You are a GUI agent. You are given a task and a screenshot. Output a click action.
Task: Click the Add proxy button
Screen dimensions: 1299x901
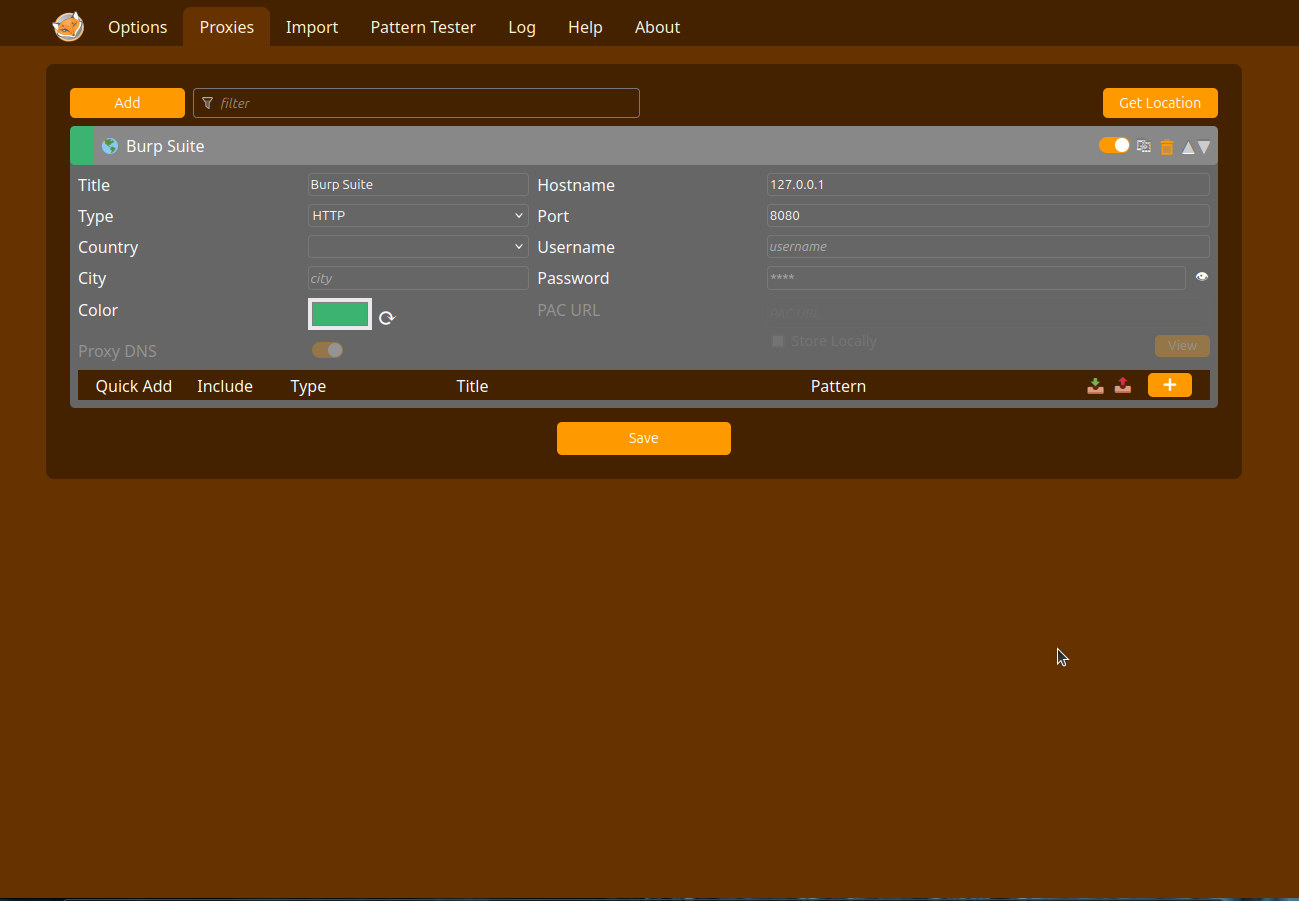click(127, 103)
